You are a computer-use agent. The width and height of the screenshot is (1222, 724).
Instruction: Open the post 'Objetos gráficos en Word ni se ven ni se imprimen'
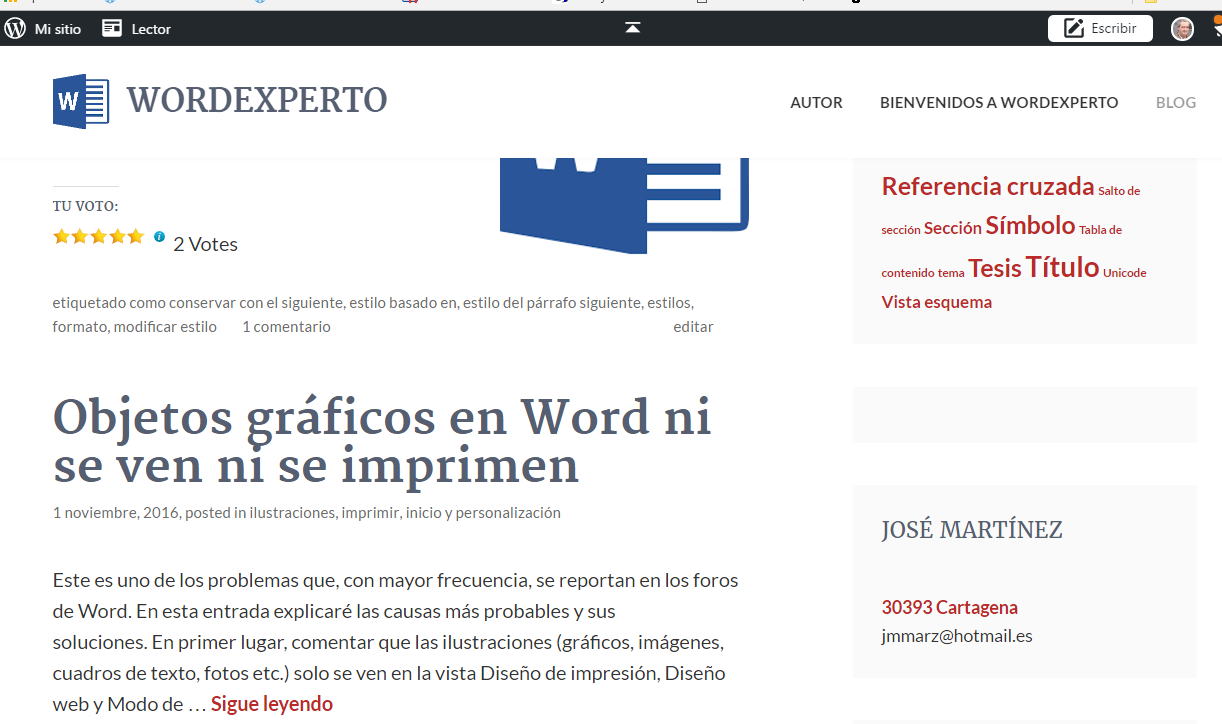(382, 441)
